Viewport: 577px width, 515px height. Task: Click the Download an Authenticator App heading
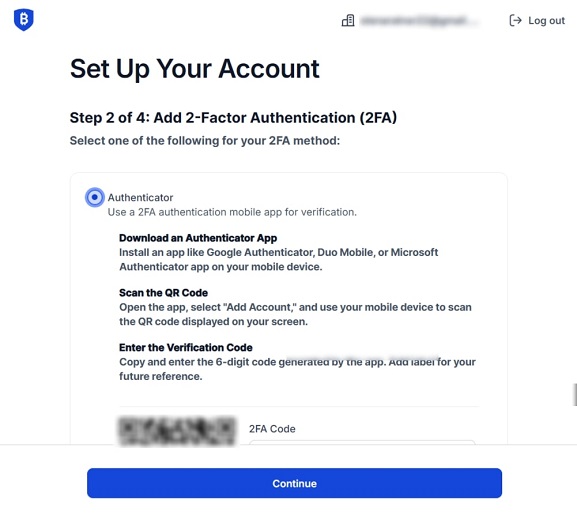tap(198, 238)
